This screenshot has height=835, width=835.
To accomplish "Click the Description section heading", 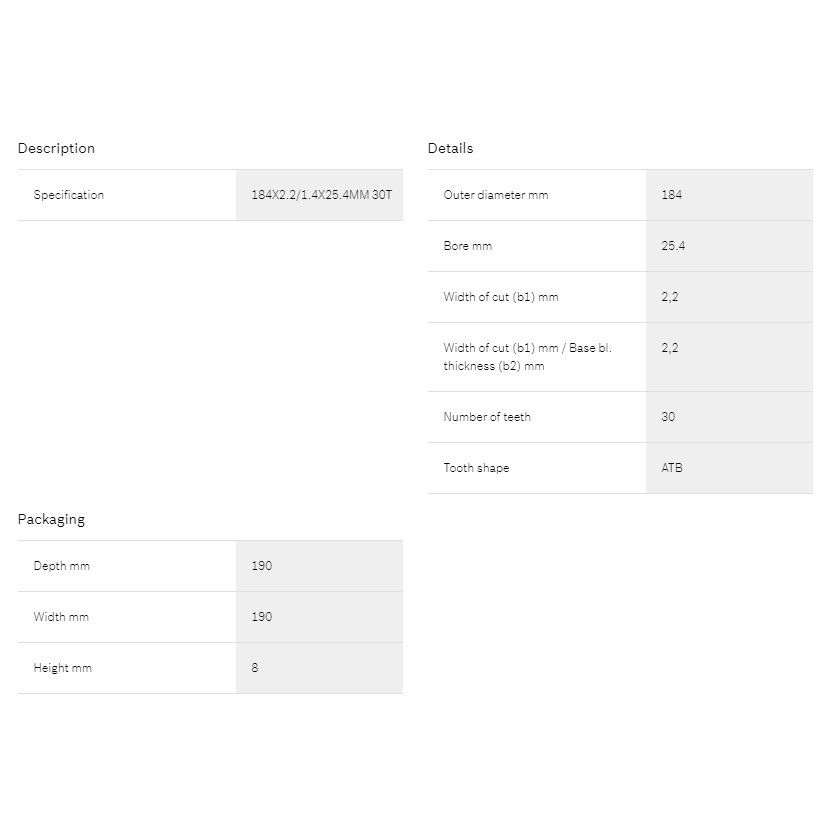I will coord(56,148).
